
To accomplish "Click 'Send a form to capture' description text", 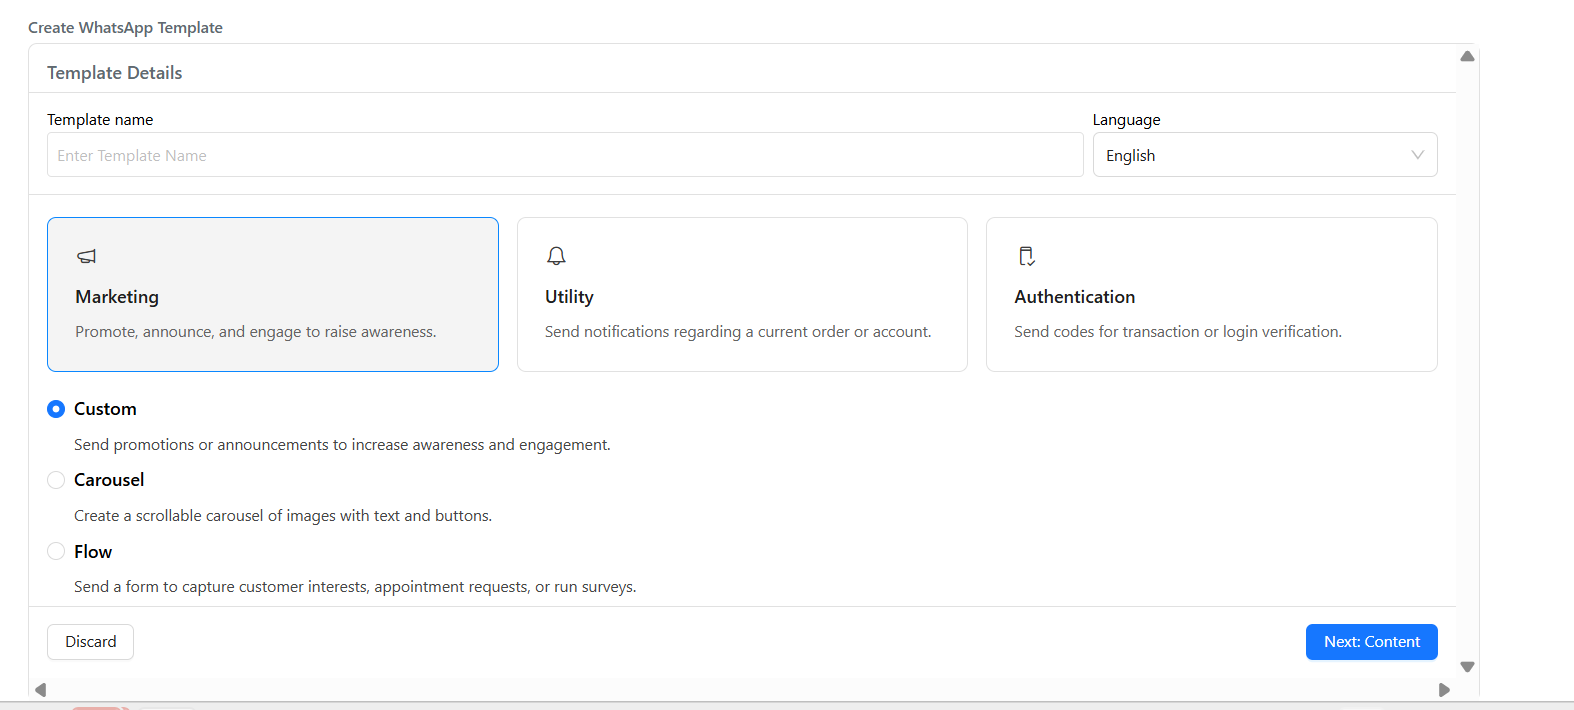I will (x=355, y=587).
